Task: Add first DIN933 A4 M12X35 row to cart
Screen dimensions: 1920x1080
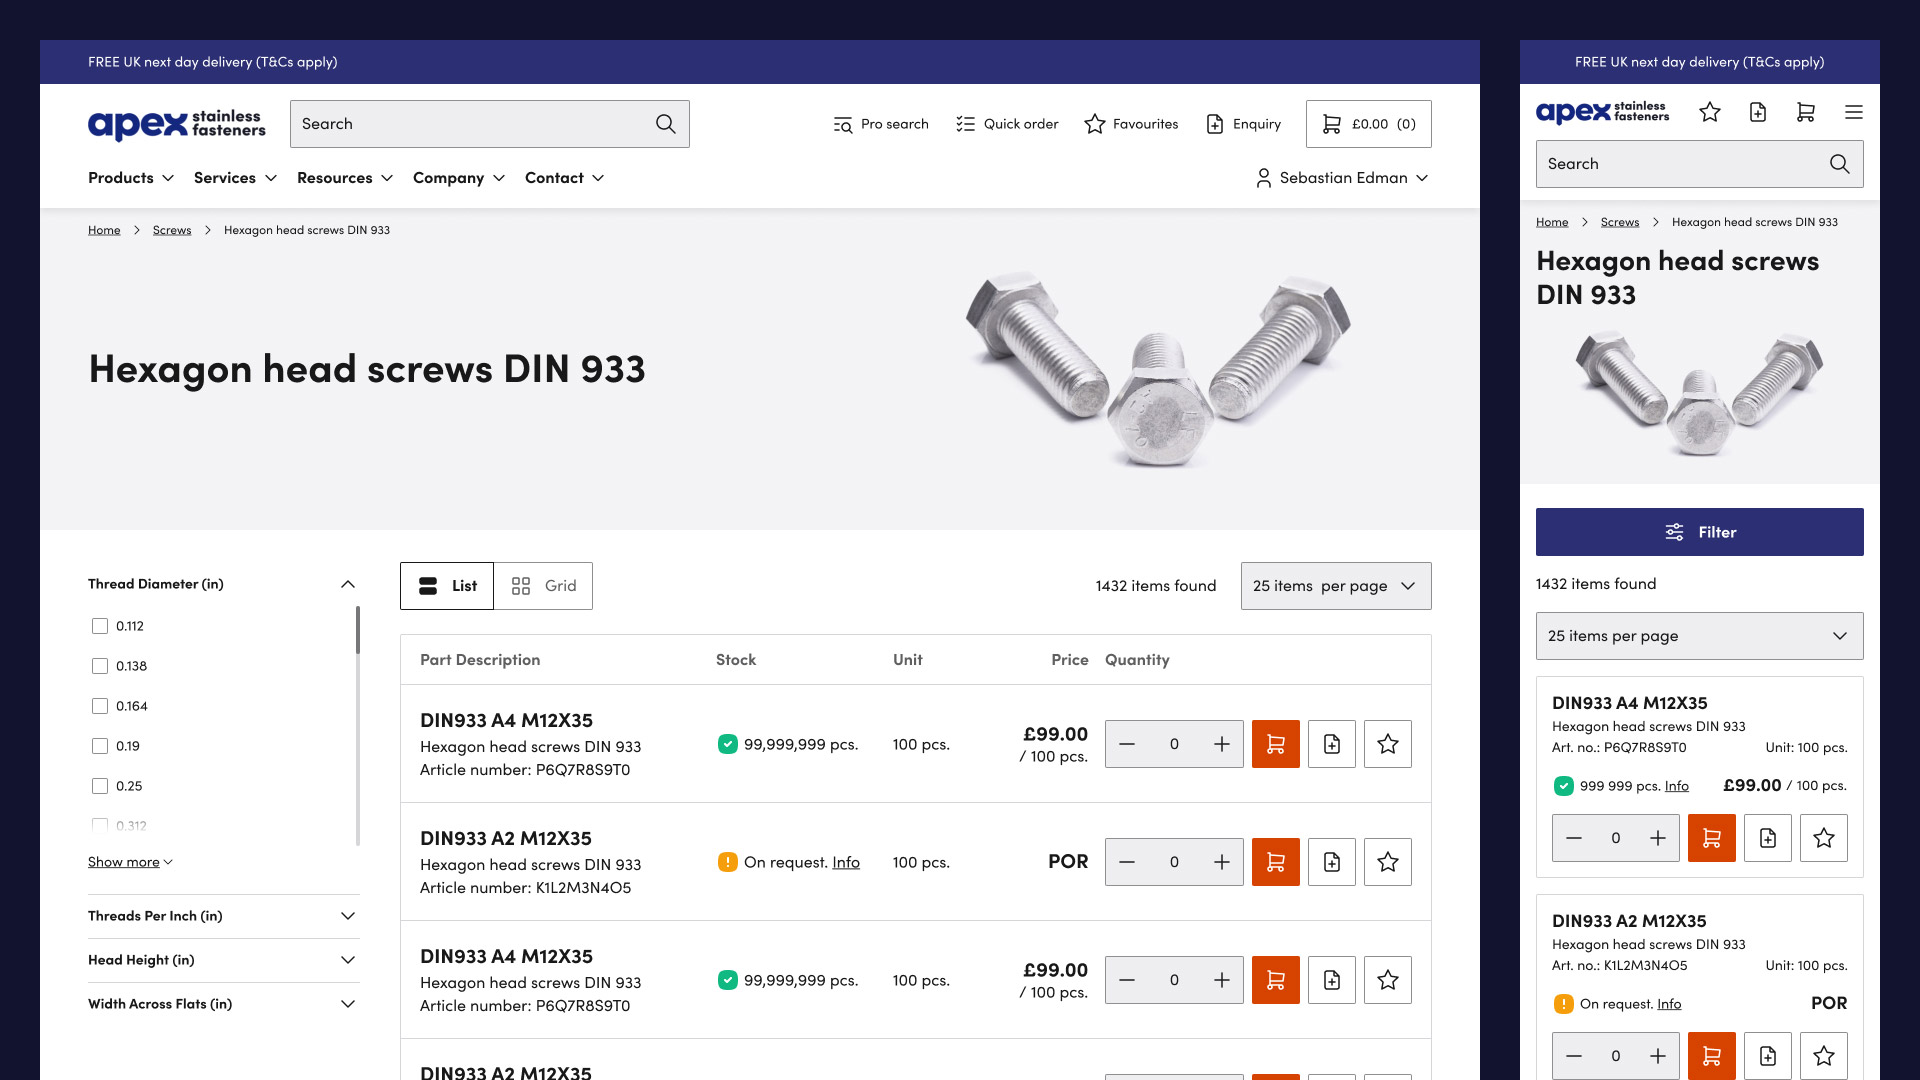Action: click(1275, 744)
